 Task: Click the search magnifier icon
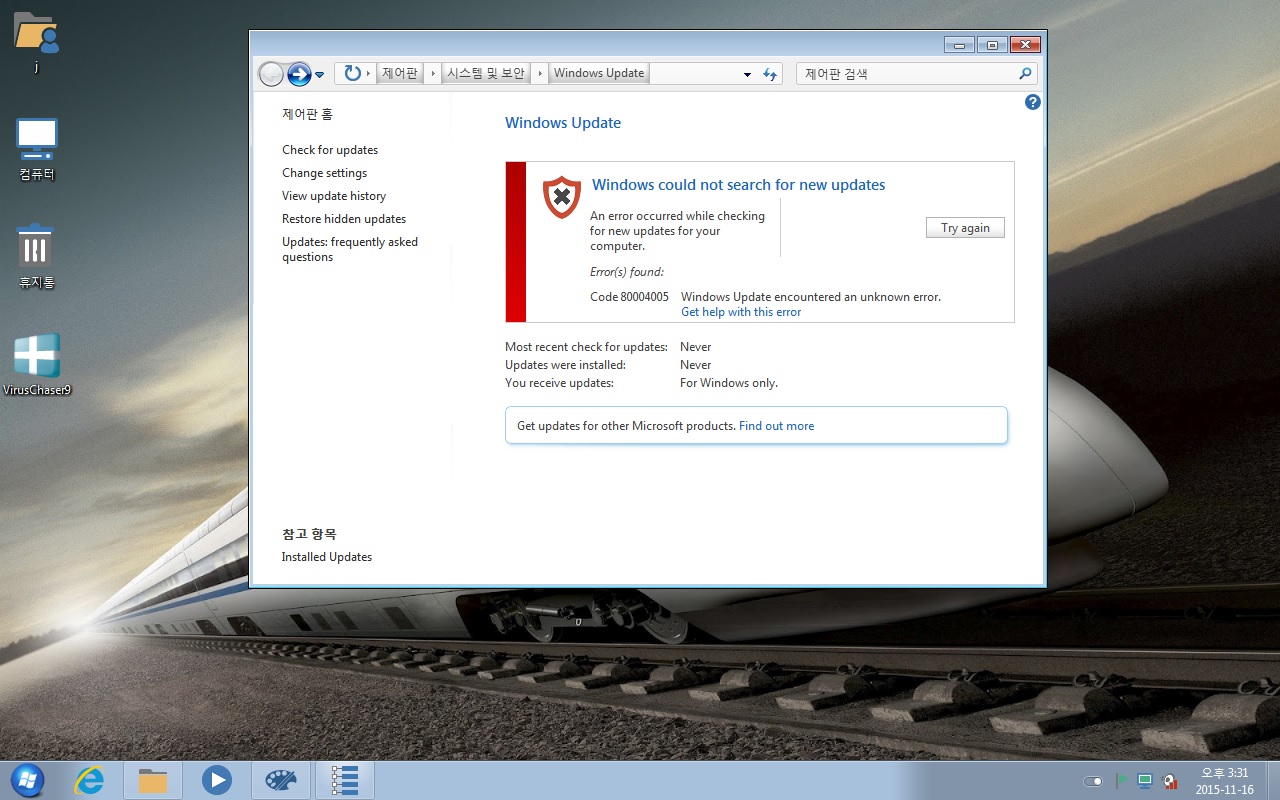(x=1025, y=73)
